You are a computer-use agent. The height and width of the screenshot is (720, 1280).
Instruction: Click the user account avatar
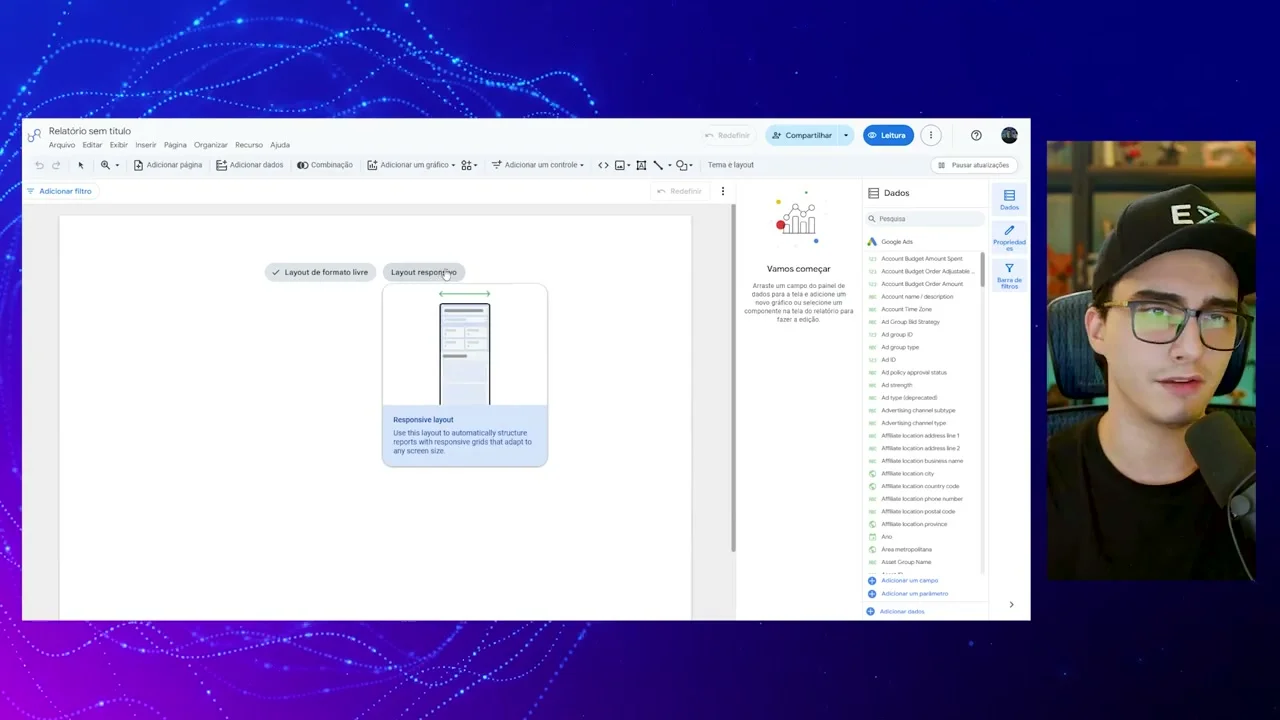[x=1009, y=135]
